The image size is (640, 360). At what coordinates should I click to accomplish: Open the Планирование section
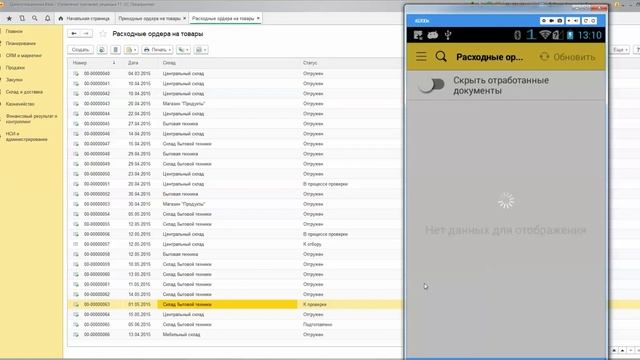[x=20, y=43]
